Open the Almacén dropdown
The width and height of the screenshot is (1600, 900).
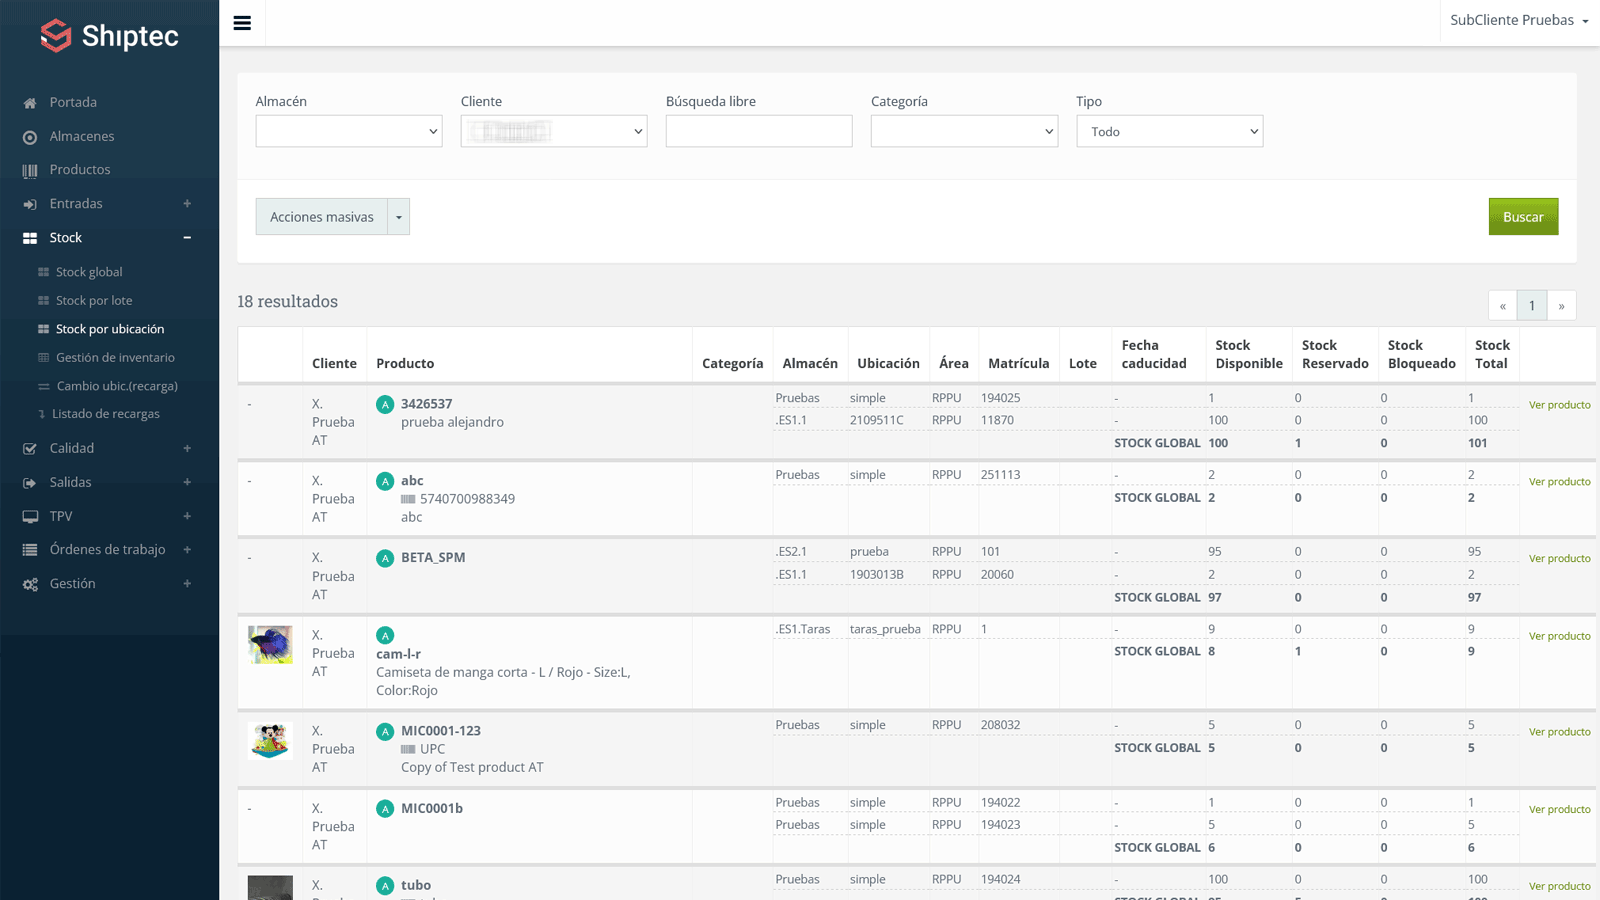click(348, 131)
